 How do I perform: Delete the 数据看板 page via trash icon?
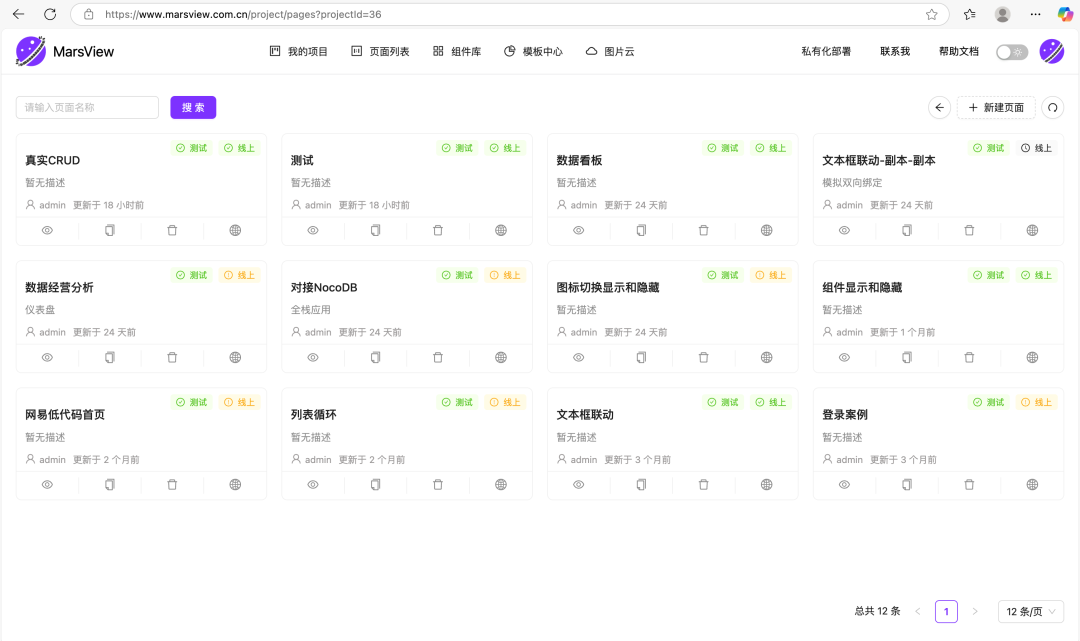coord(703,230)
